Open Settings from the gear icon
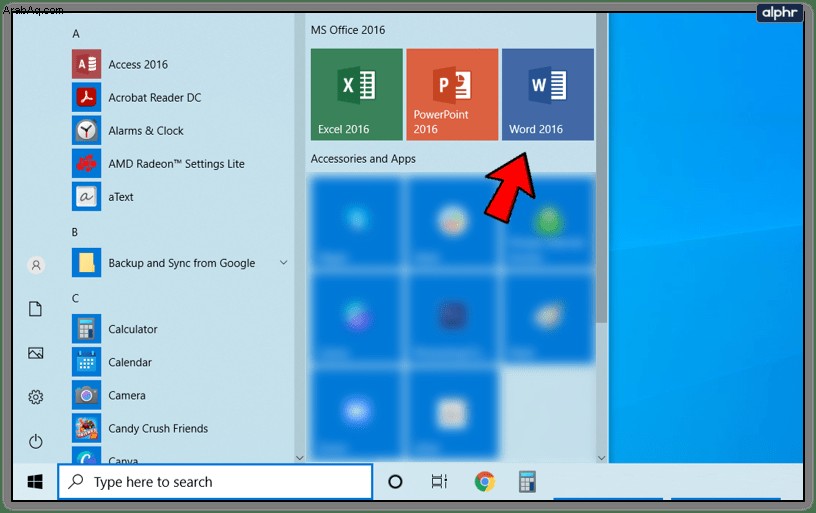 35,397
